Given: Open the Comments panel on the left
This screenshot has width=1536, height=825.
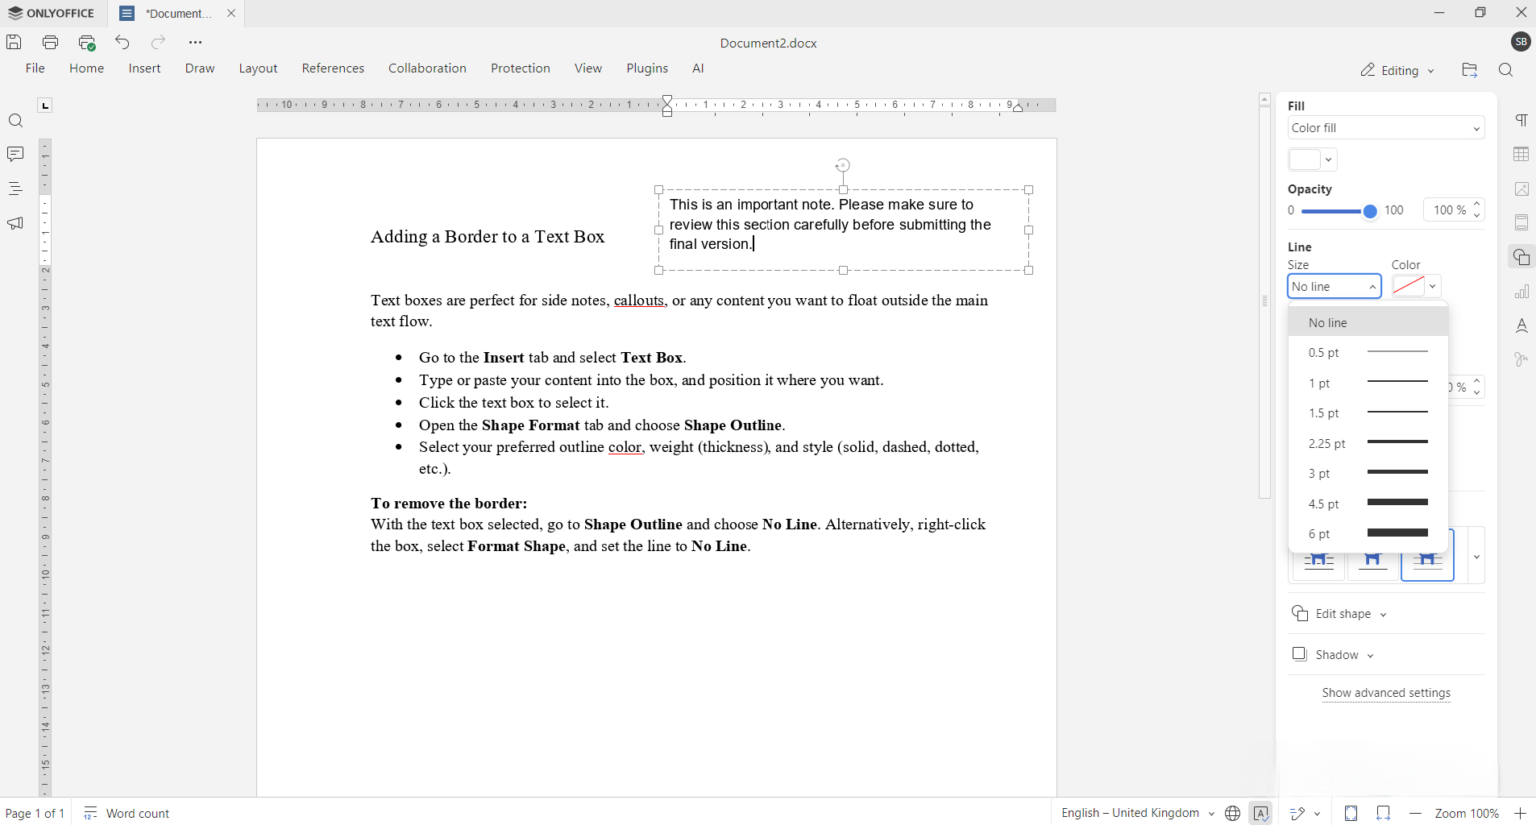Looking at the screenshot, I should tap(15, 154).
